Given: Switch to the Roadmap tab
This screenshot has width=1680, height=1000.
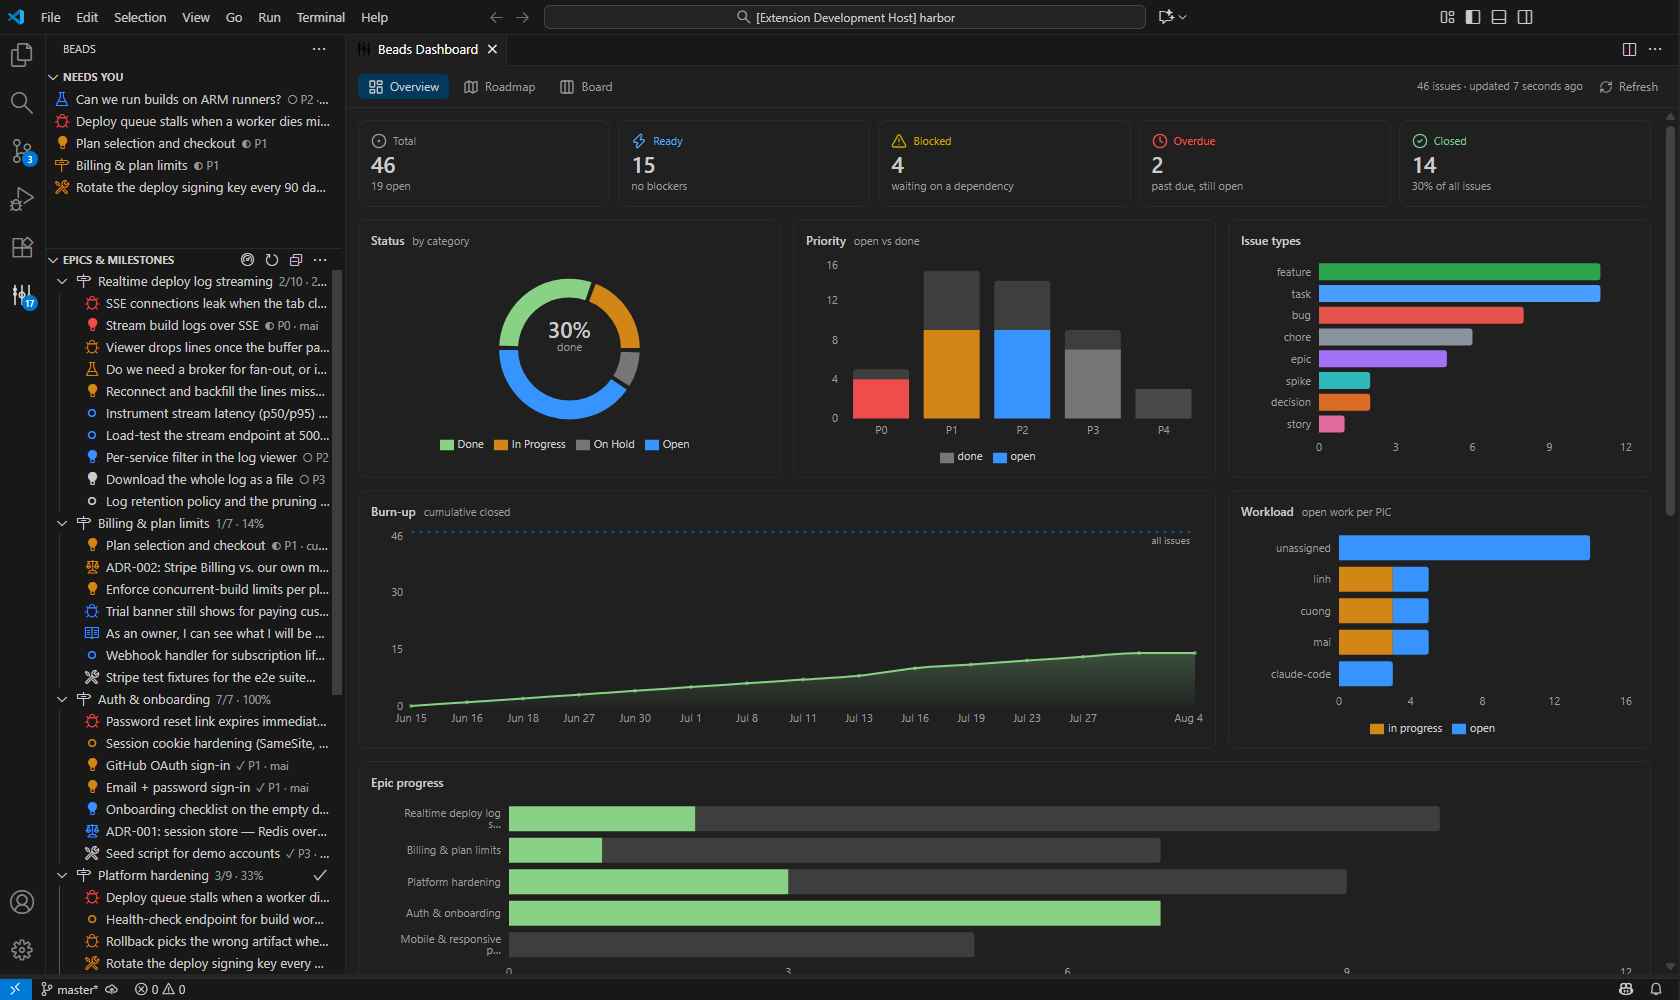Looking at the screenshot, I should 500,87.
